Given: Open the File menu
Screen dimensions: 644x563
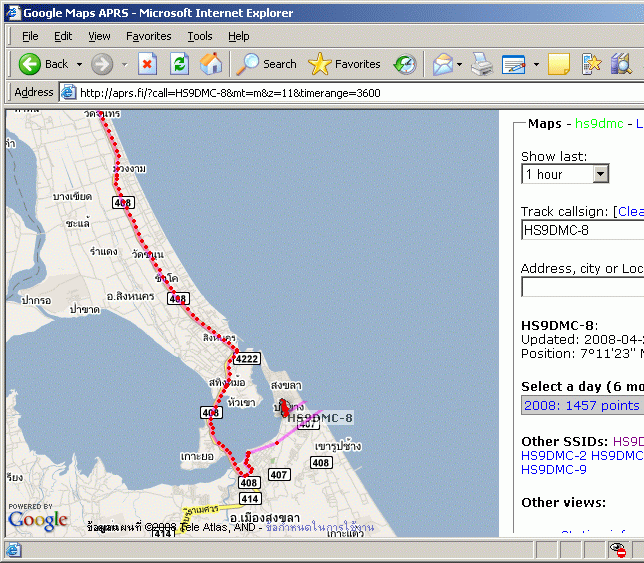Looking at the screenshot, I should [x=30, y=36].
